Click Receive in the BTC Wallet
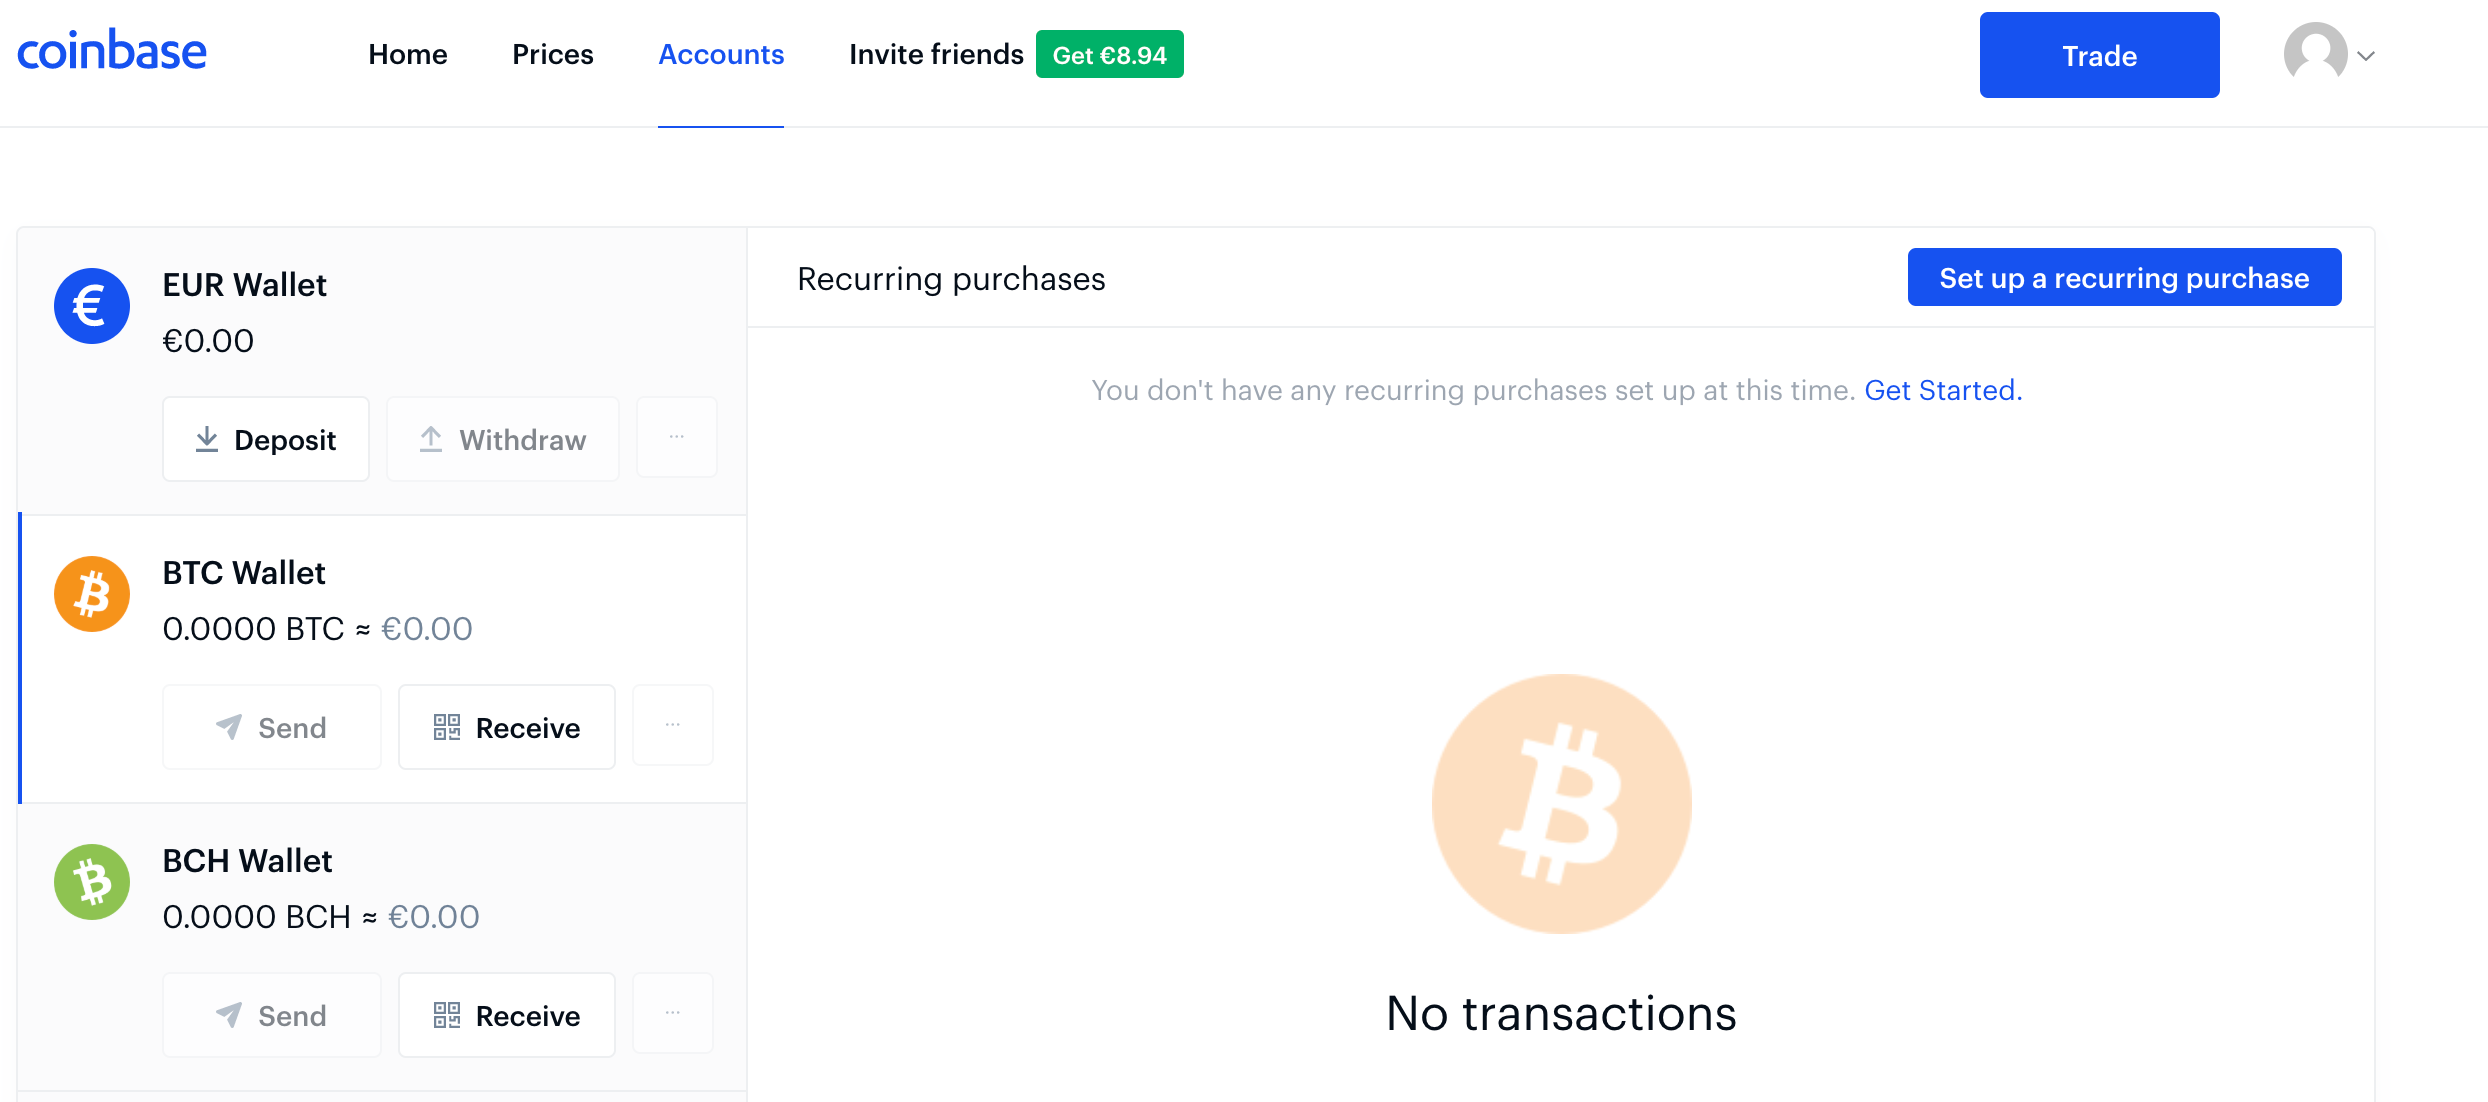This screenshot has height=1102, width=2488. [x=507, y=727]
